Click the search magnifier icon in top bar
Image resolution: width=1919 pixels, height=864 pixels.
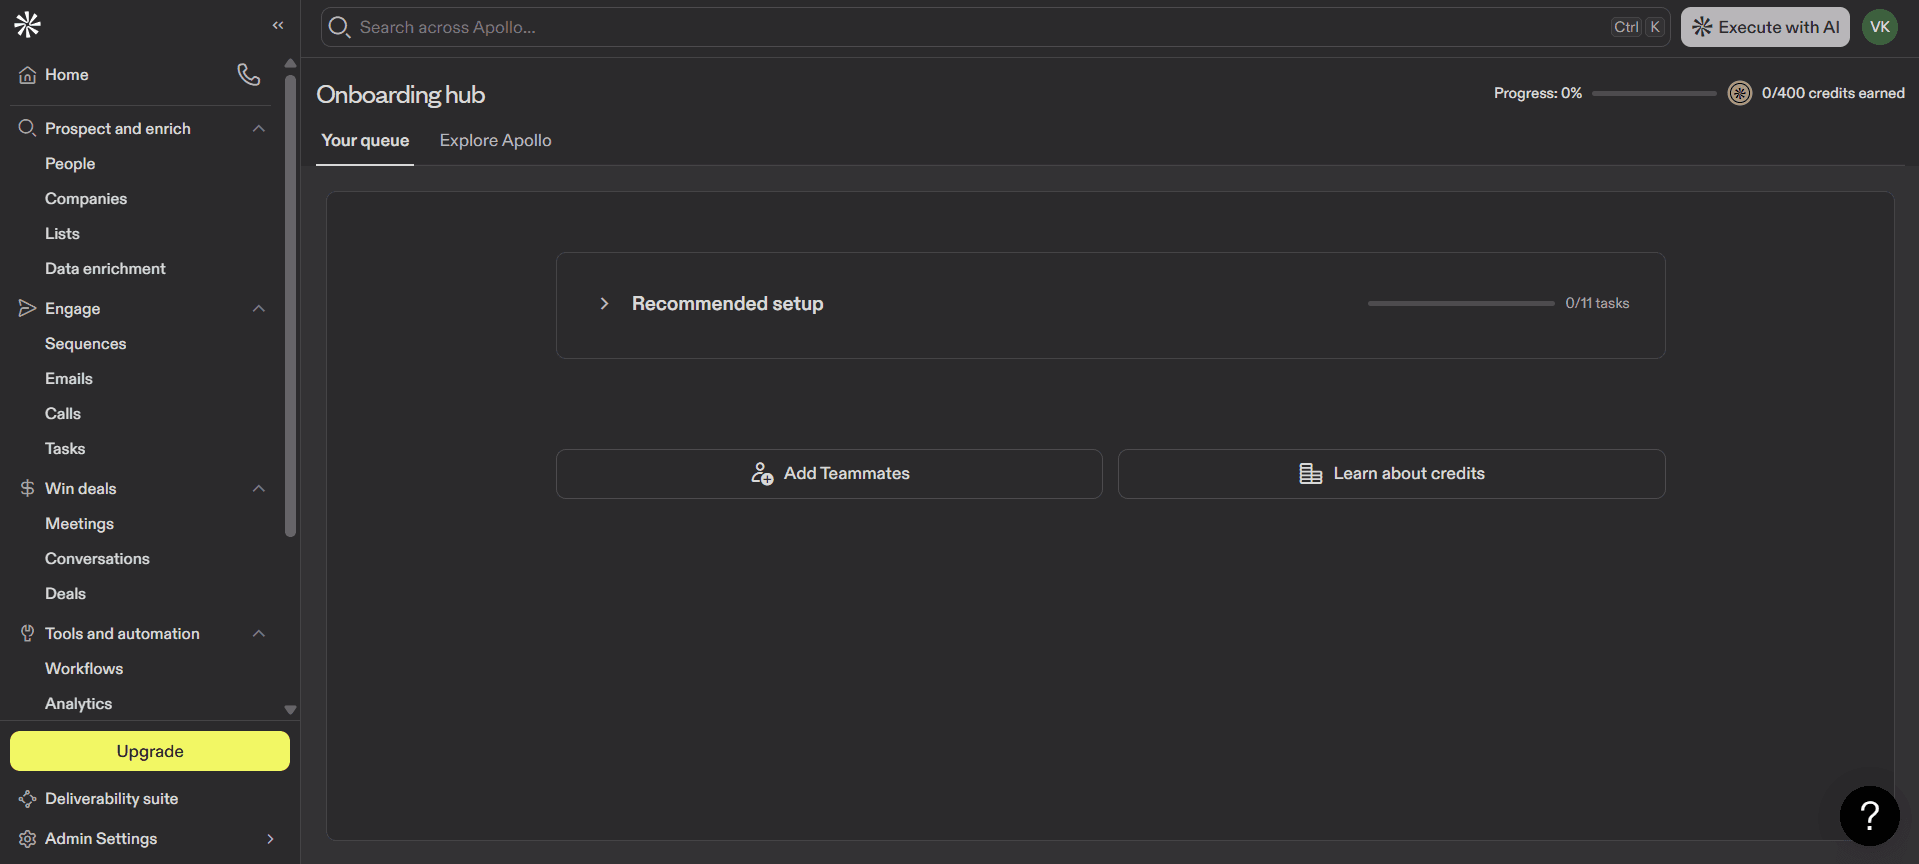click(x=340, y=27)
